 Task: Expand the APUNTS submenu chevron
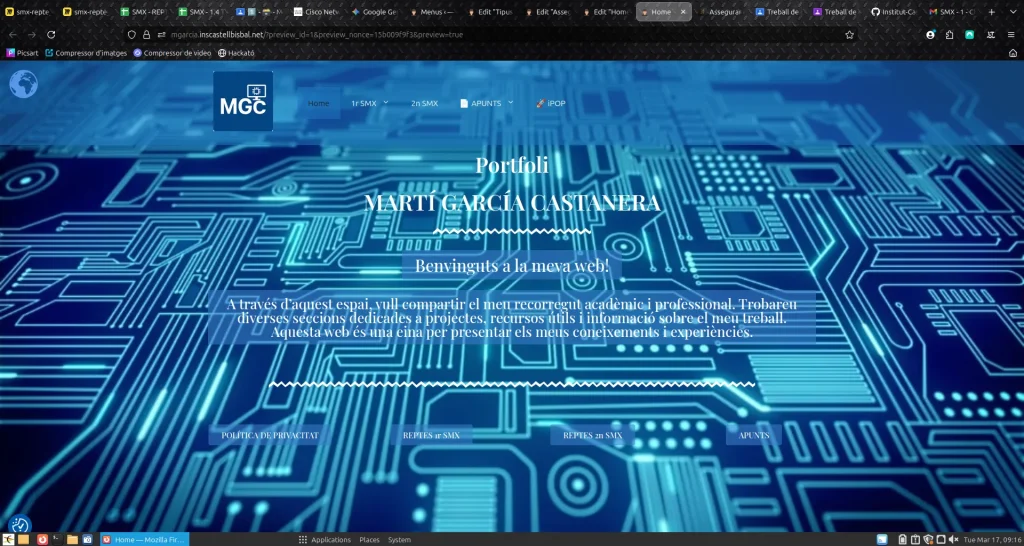tap(511, 102)
